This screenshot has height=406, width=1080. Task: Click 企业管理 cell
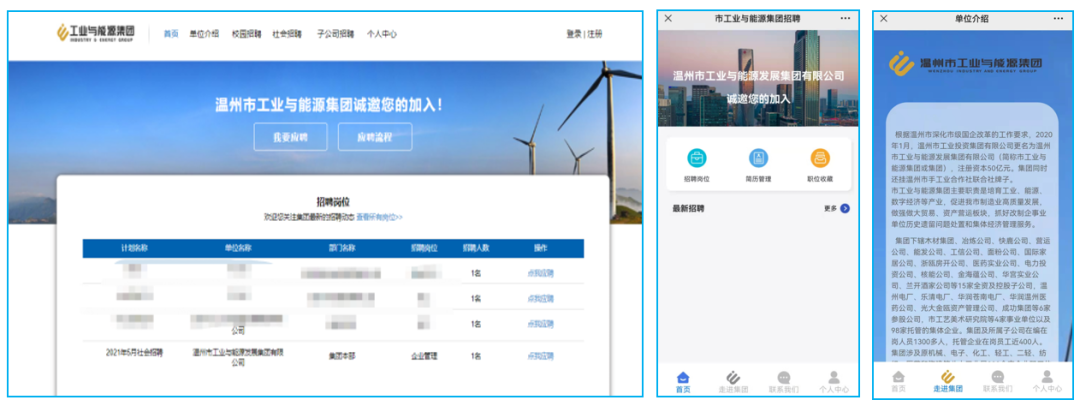pyautogui.click(x=424, y=356)
